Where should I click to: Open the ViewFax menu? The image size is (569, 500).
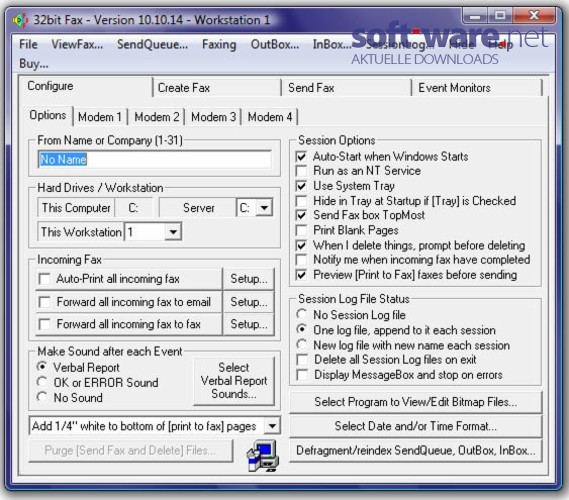[77, 44]
